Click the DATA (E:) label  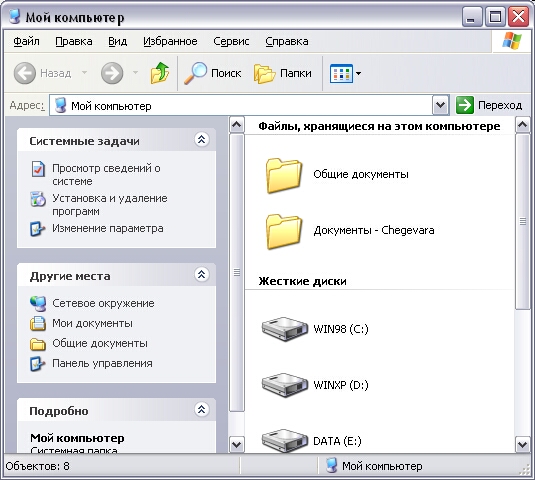coord(337,441)
